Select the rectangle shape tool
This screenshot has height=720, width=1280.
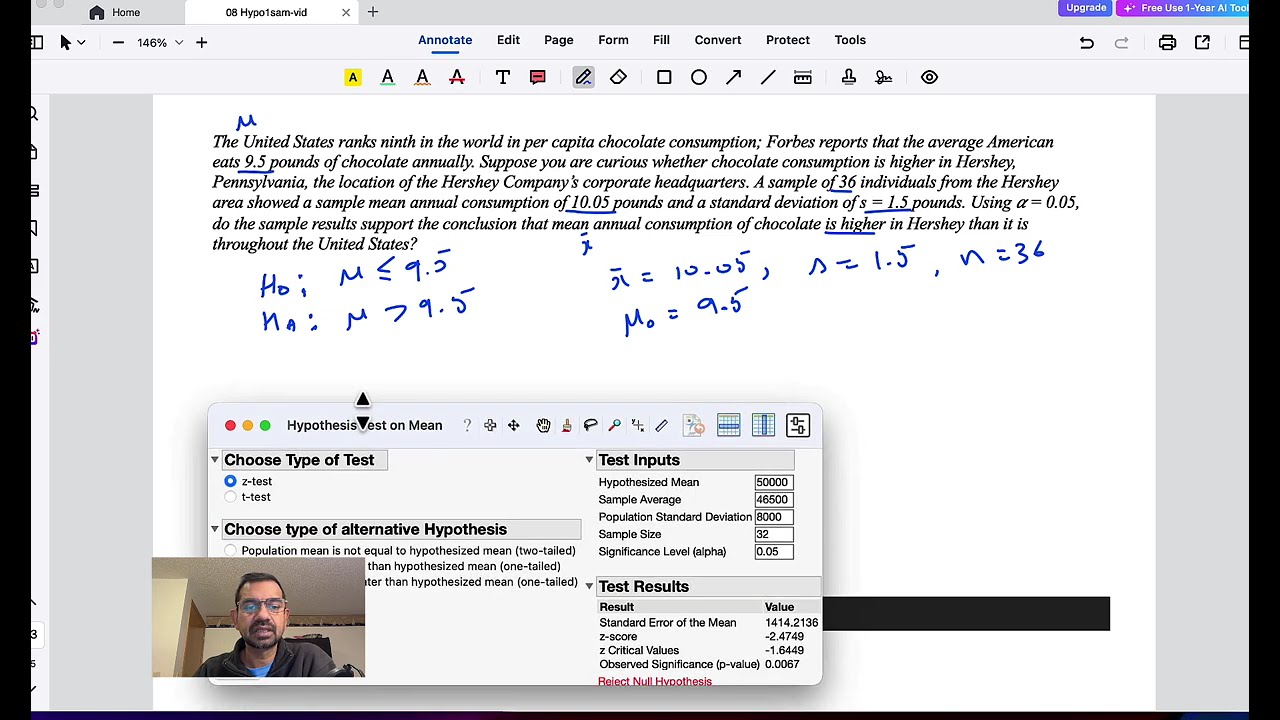point(664,77)
